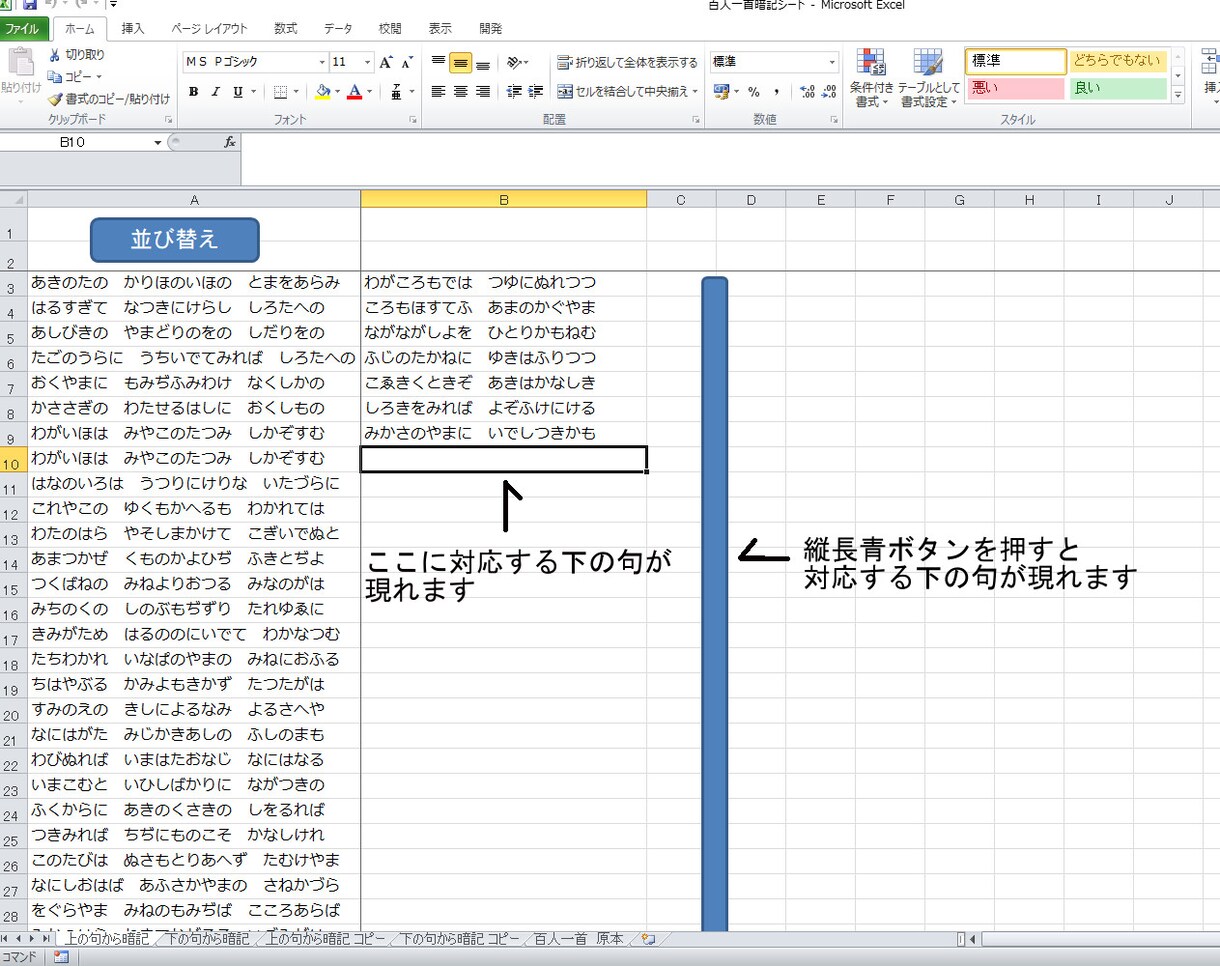Click the phonetic guide (furigana) icon
Image resolution: width=1220 pixels, height=966 pixels.
coord(396,92)
